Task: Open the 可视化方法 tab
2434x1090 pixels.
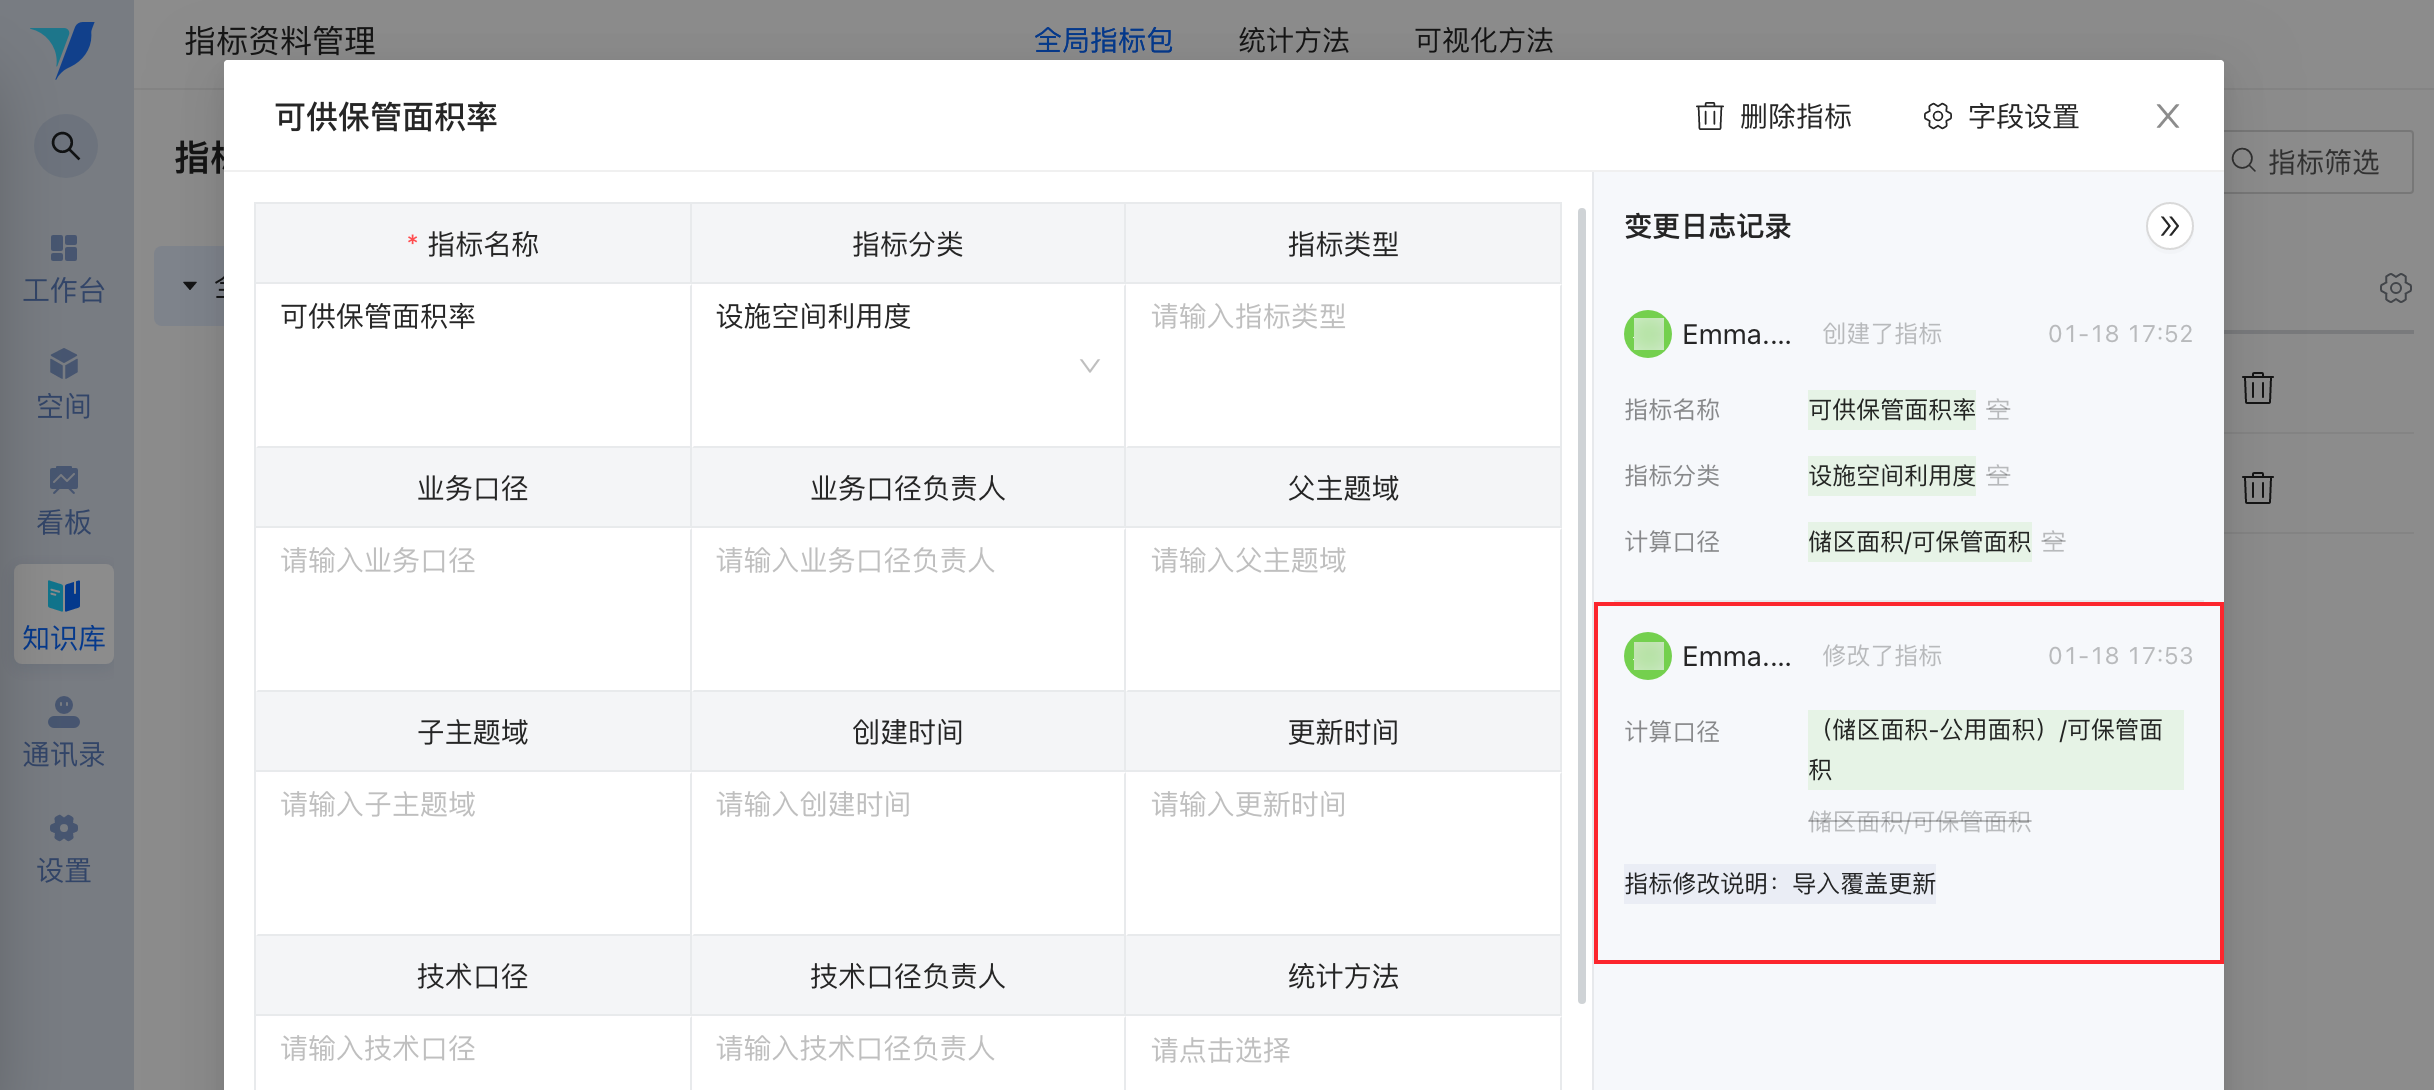Action: click(x=1483, y=40)
